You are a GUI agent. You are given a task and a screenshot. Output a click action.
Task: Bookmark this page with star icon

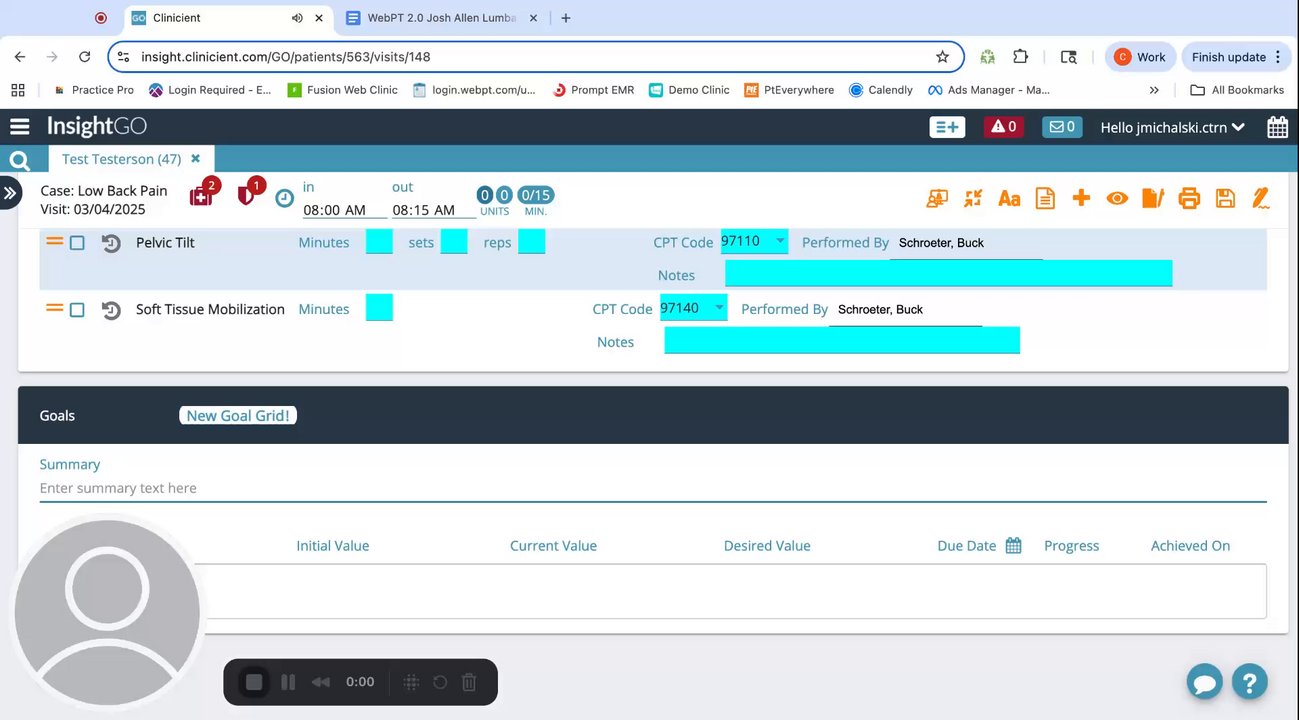pyautogui.click(x=942, y=57)
